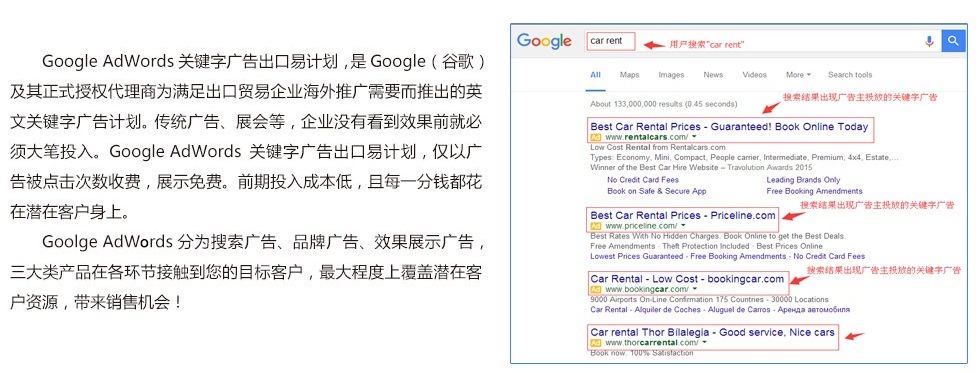Click the microphone voice search icon
Screen dimensions: 980x373
929,41
